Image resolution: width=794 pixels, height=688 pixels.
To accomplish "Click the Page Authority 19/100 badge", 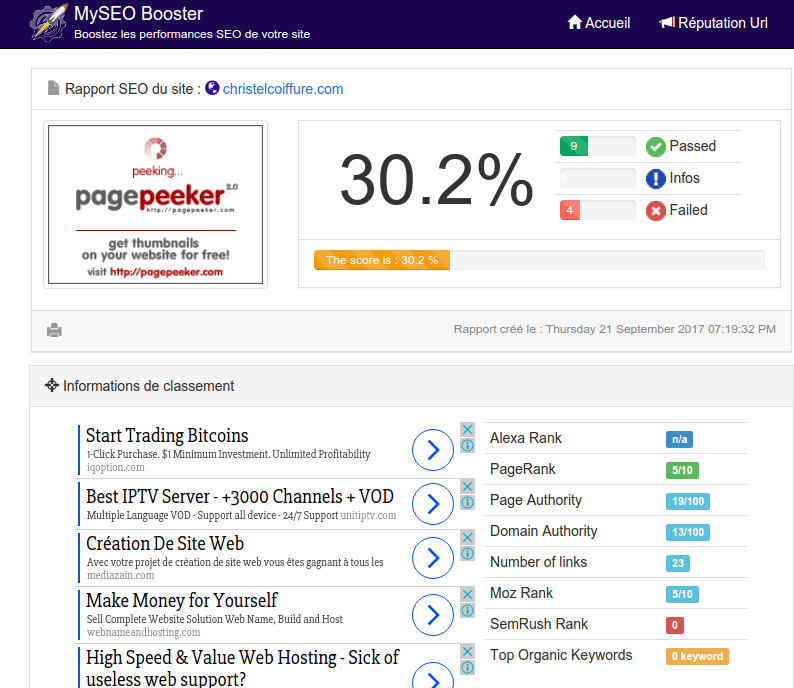I will (688, 501).
